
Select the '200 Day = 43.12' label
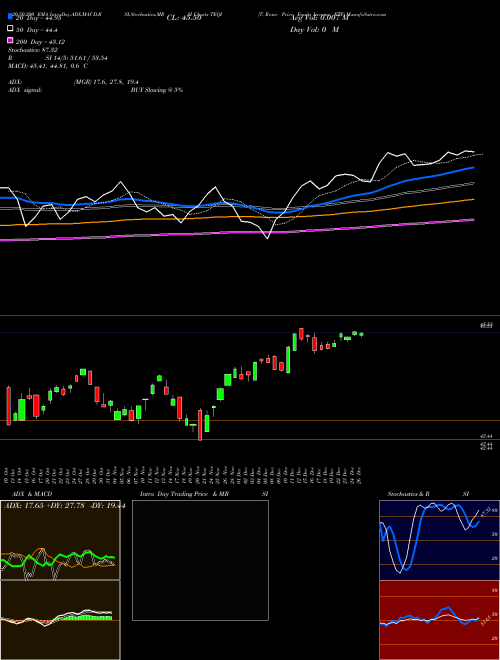click(40, 42)
